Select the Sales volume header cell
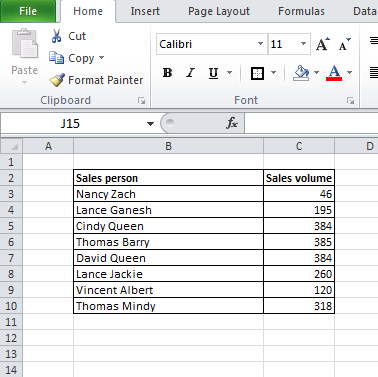Image resolution: width=378 pixels, height=377 pixels. [299, 178]
